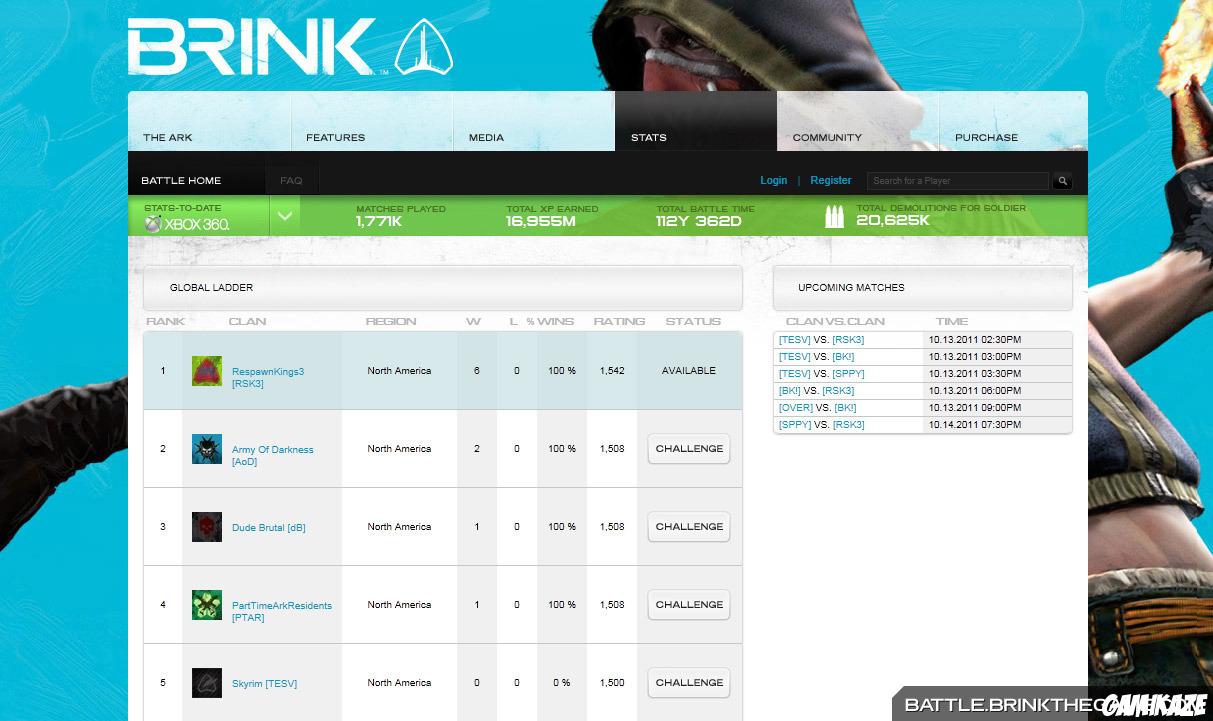The image size is (1213, 721).
Task: Select BATTLE HOME in the sub-navigation
Action: tap(181, 180)
